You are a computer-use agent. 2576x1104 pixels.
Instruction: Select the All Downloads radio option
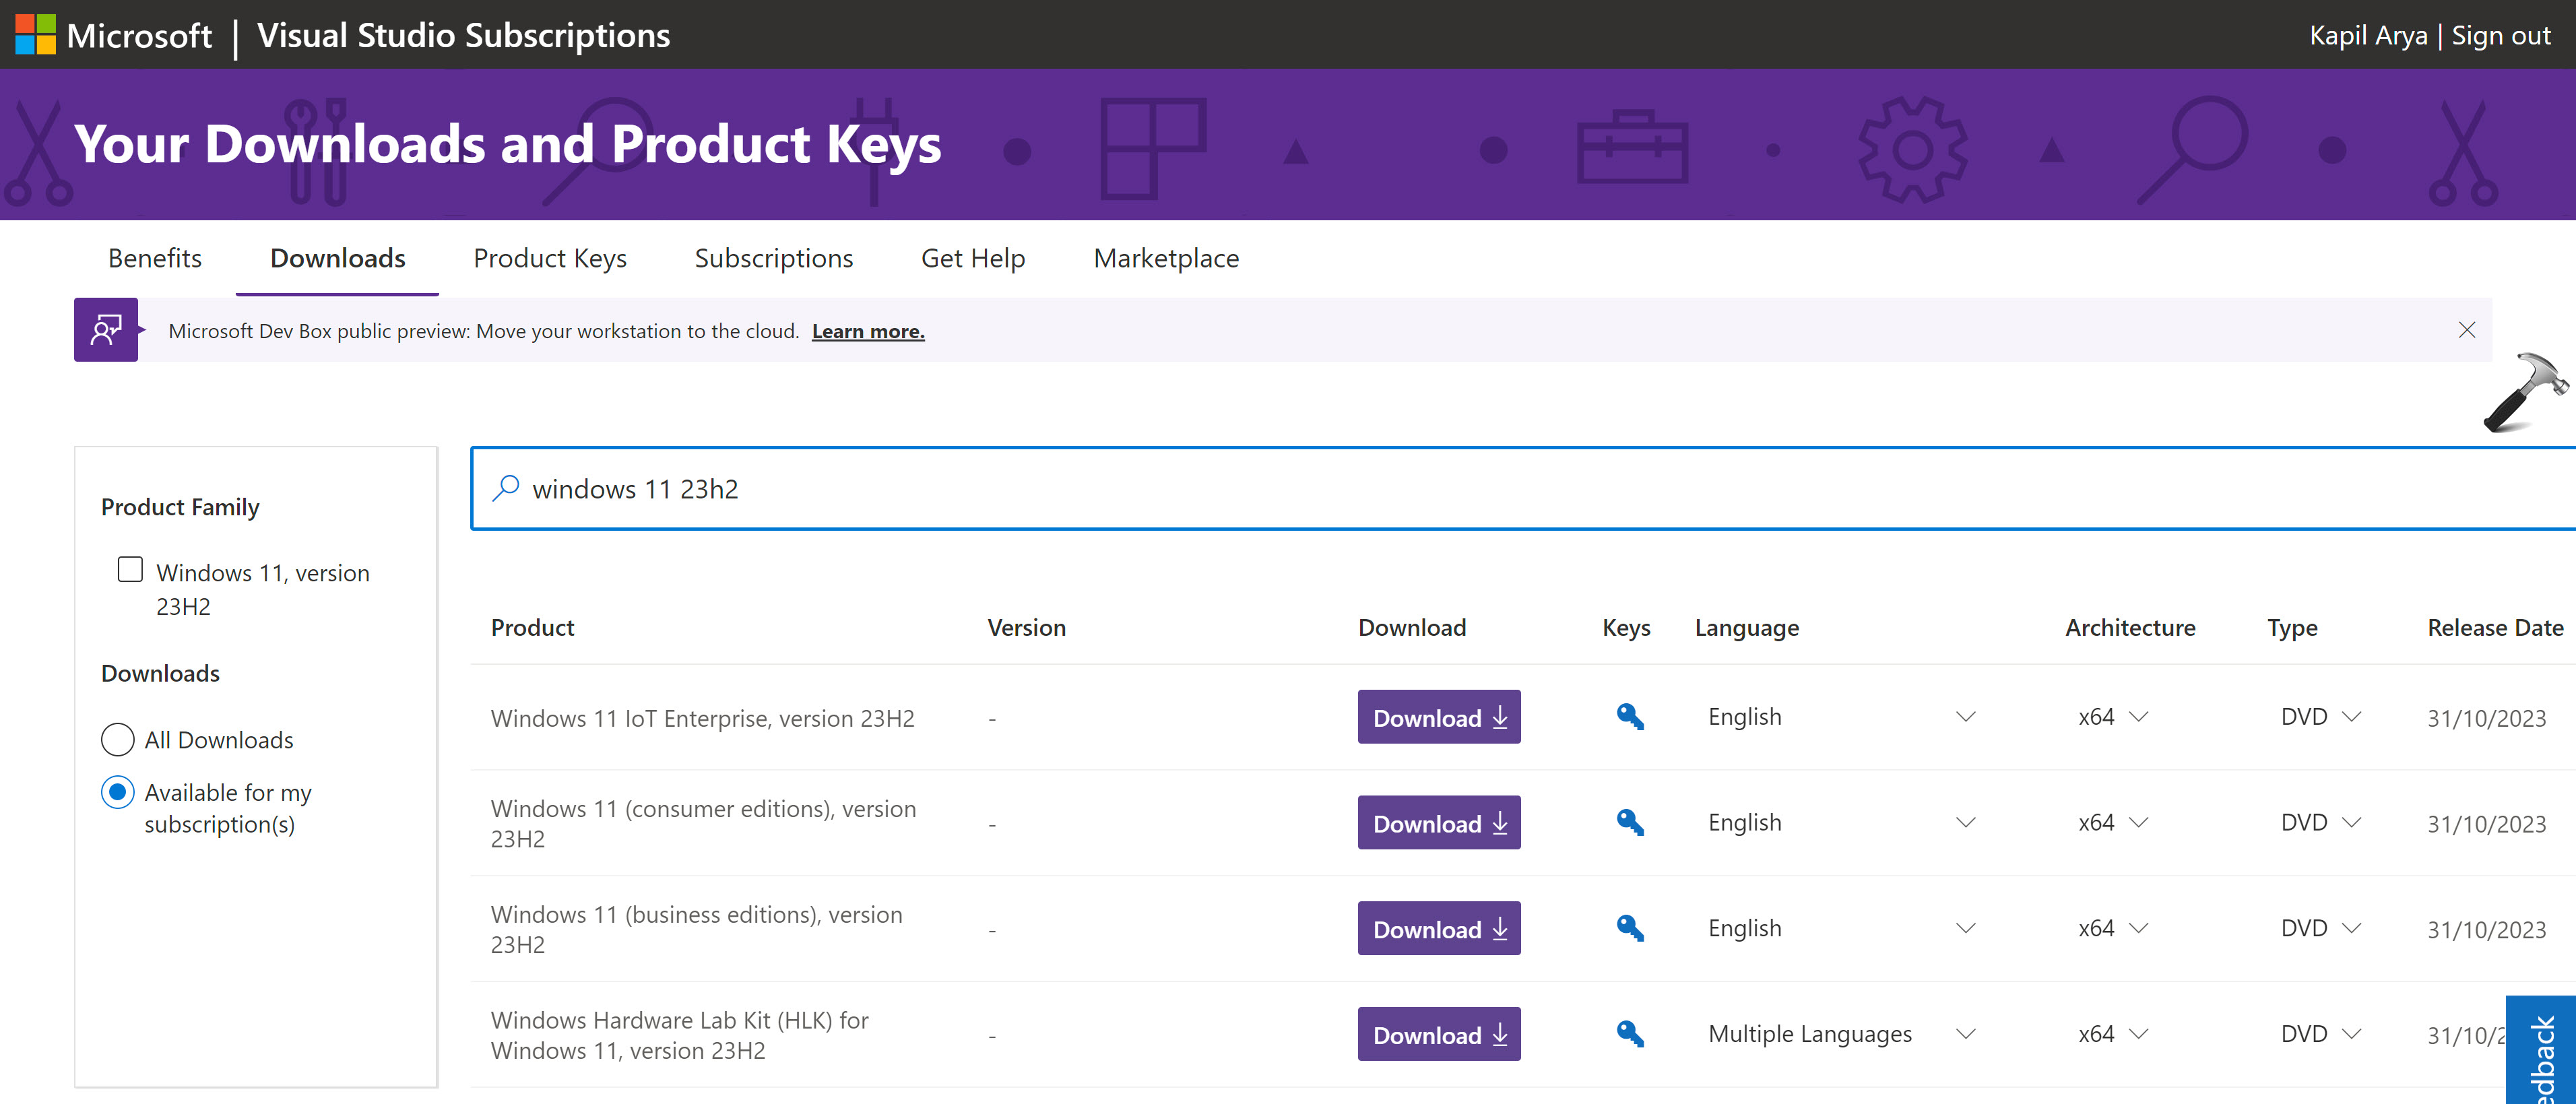pyautogui.click(x=118, y=740)
